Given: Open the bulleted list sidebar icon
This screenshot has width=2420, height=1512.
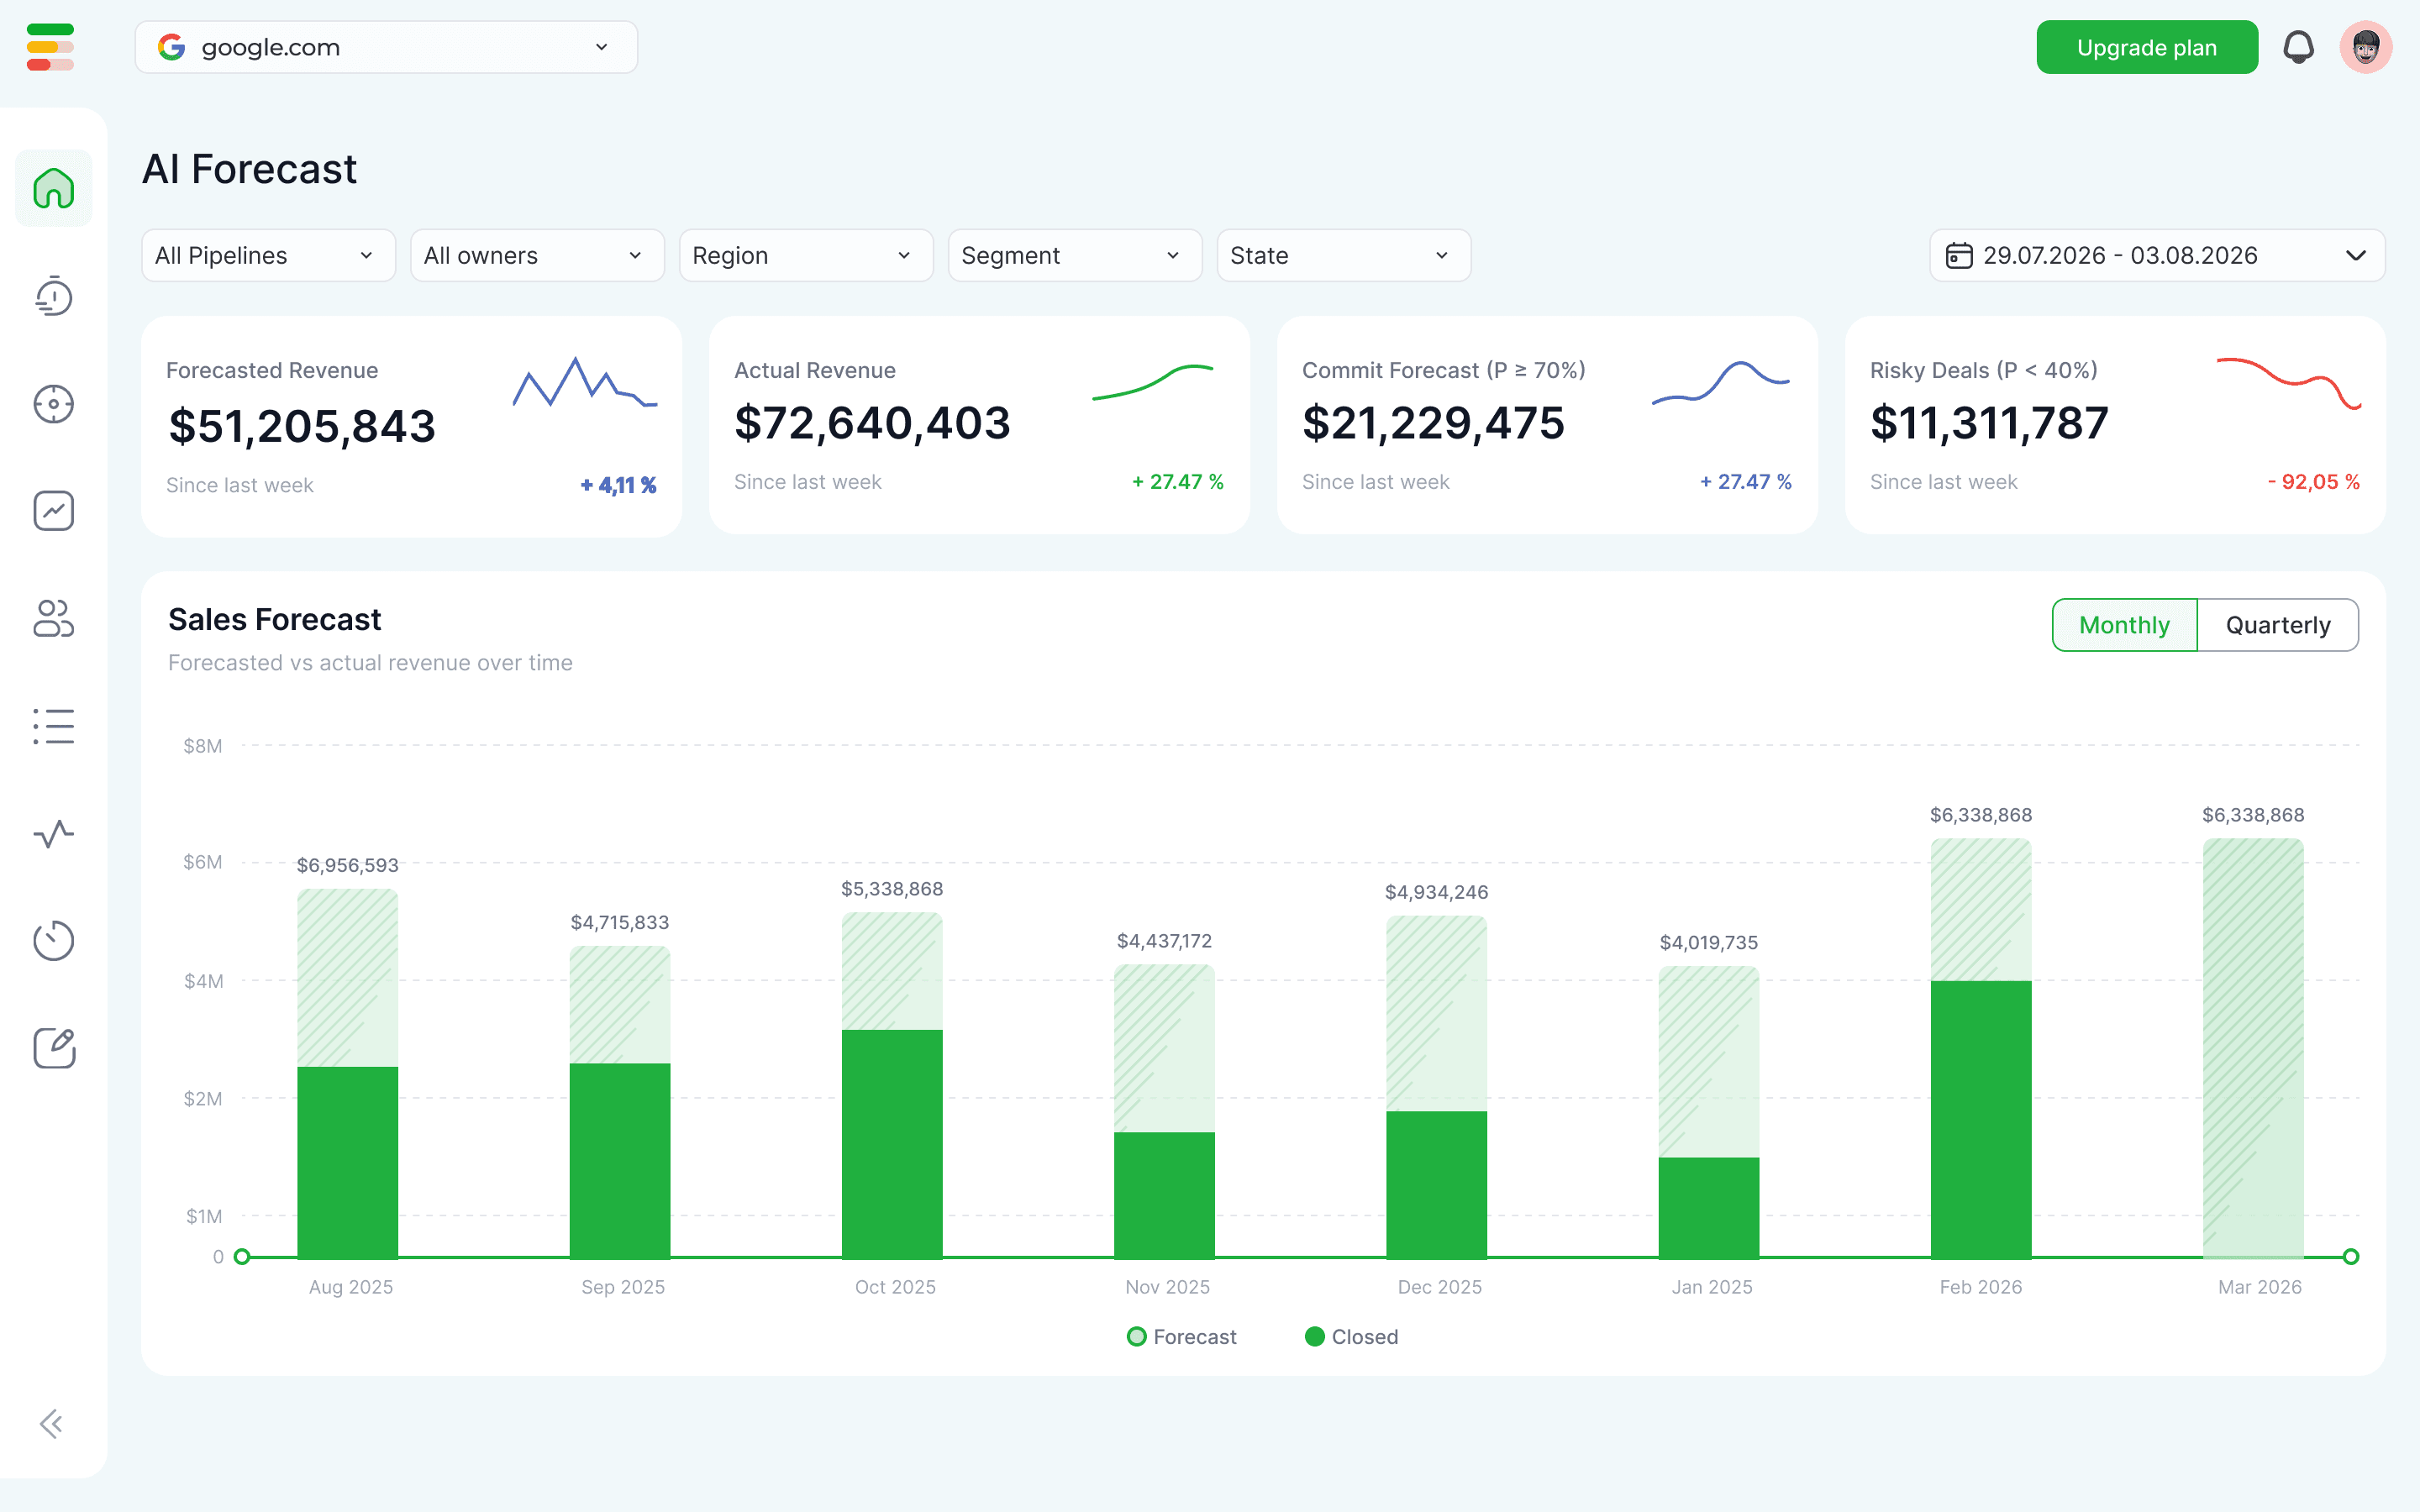Looking at the screenshot, I should tap(53, 726).
